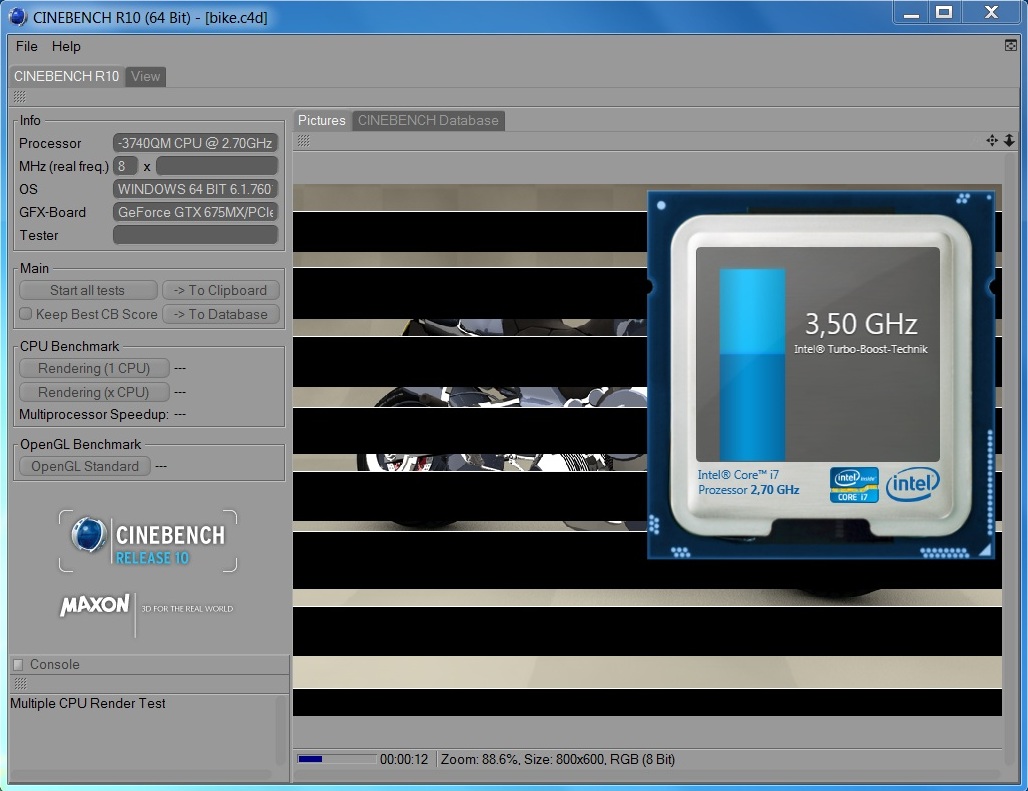Image resolution: width=1028 pixels, height=791 pixels.
Task: Click the 3,50 GHz Turbo-Boost frequency bar
Action: pyautogui.click(x=752, y=364)
